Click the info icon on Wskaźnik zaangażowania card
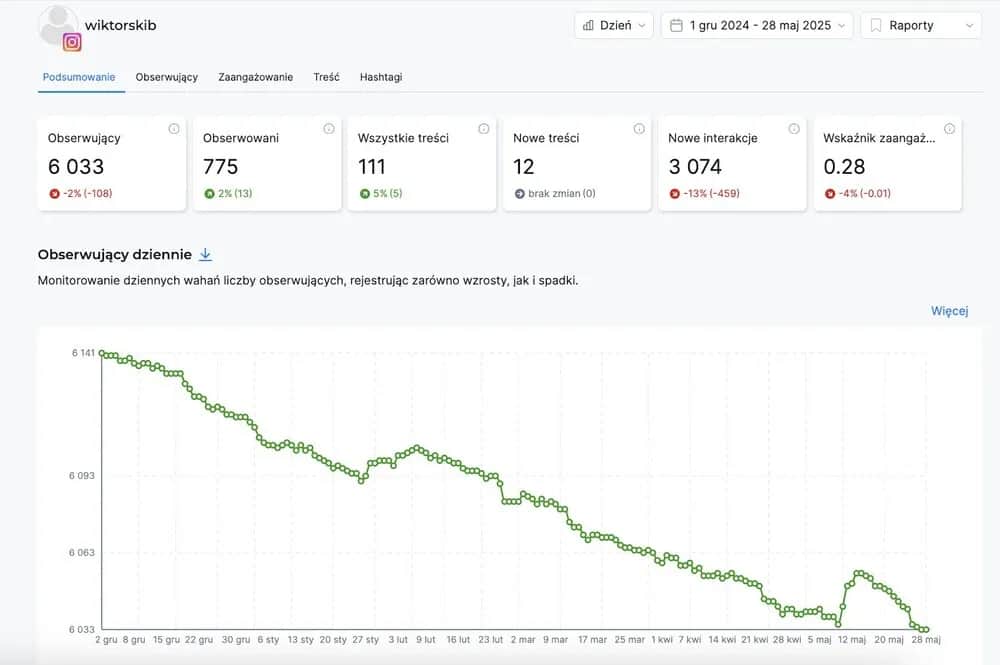 point(951,128)
